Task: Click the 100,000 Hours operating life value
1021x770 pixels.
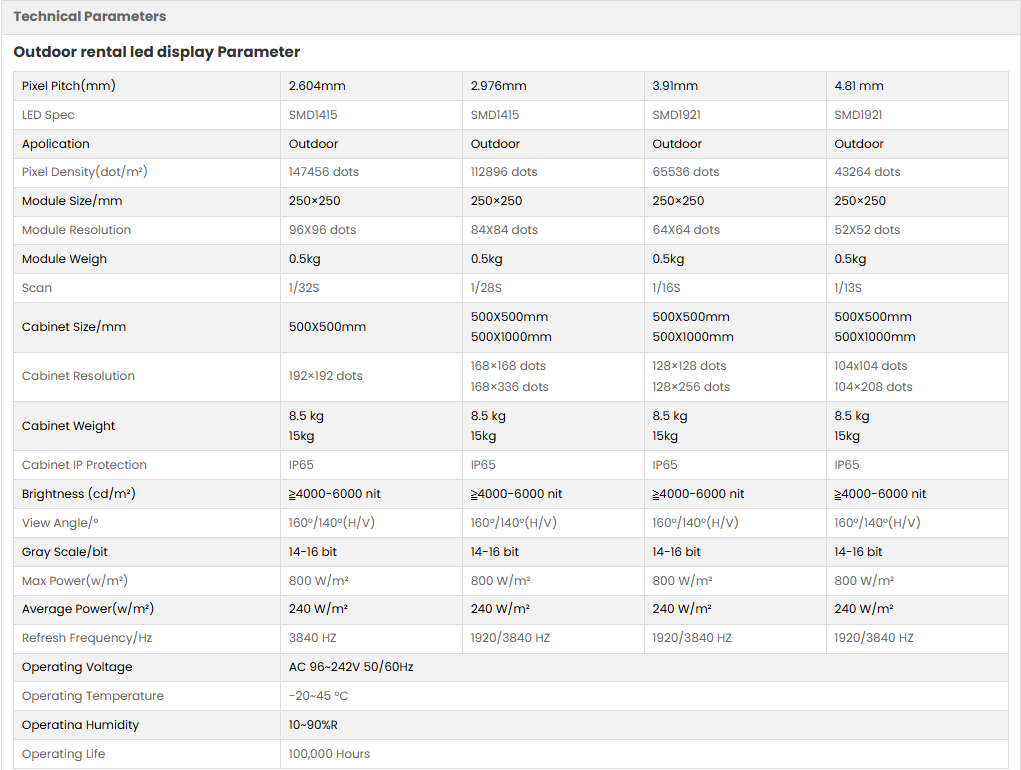Action: point(329,754)
